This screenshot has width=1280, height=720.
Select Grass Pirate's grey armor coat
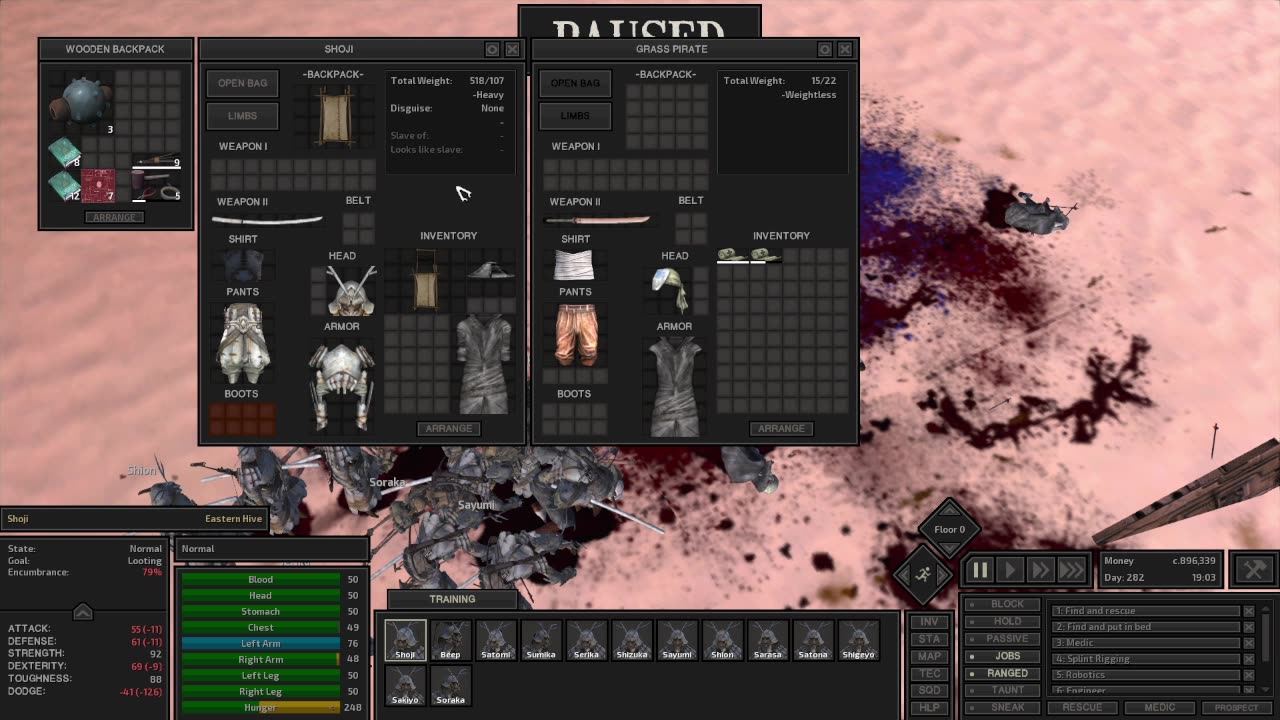click(x=675, y=386)
